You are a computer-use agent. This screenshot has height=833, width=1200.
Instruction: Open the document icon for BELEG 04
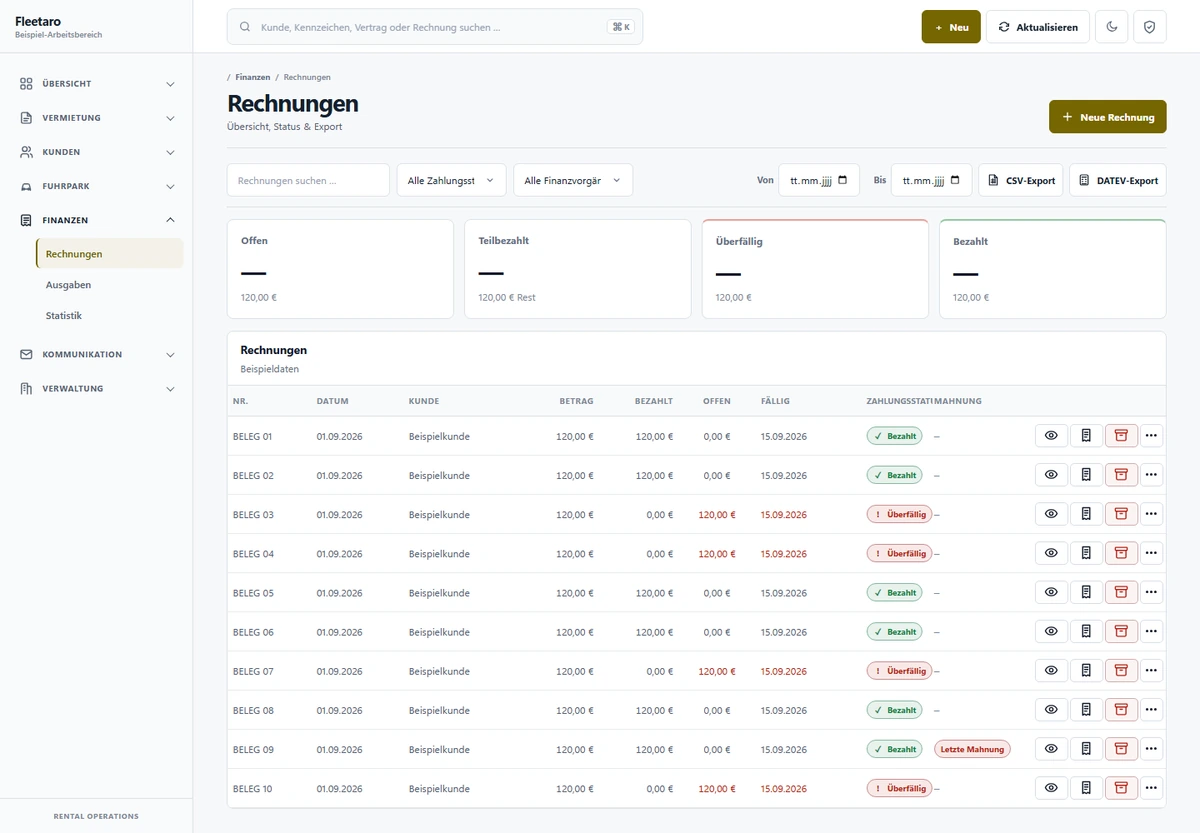point(1086,553)
